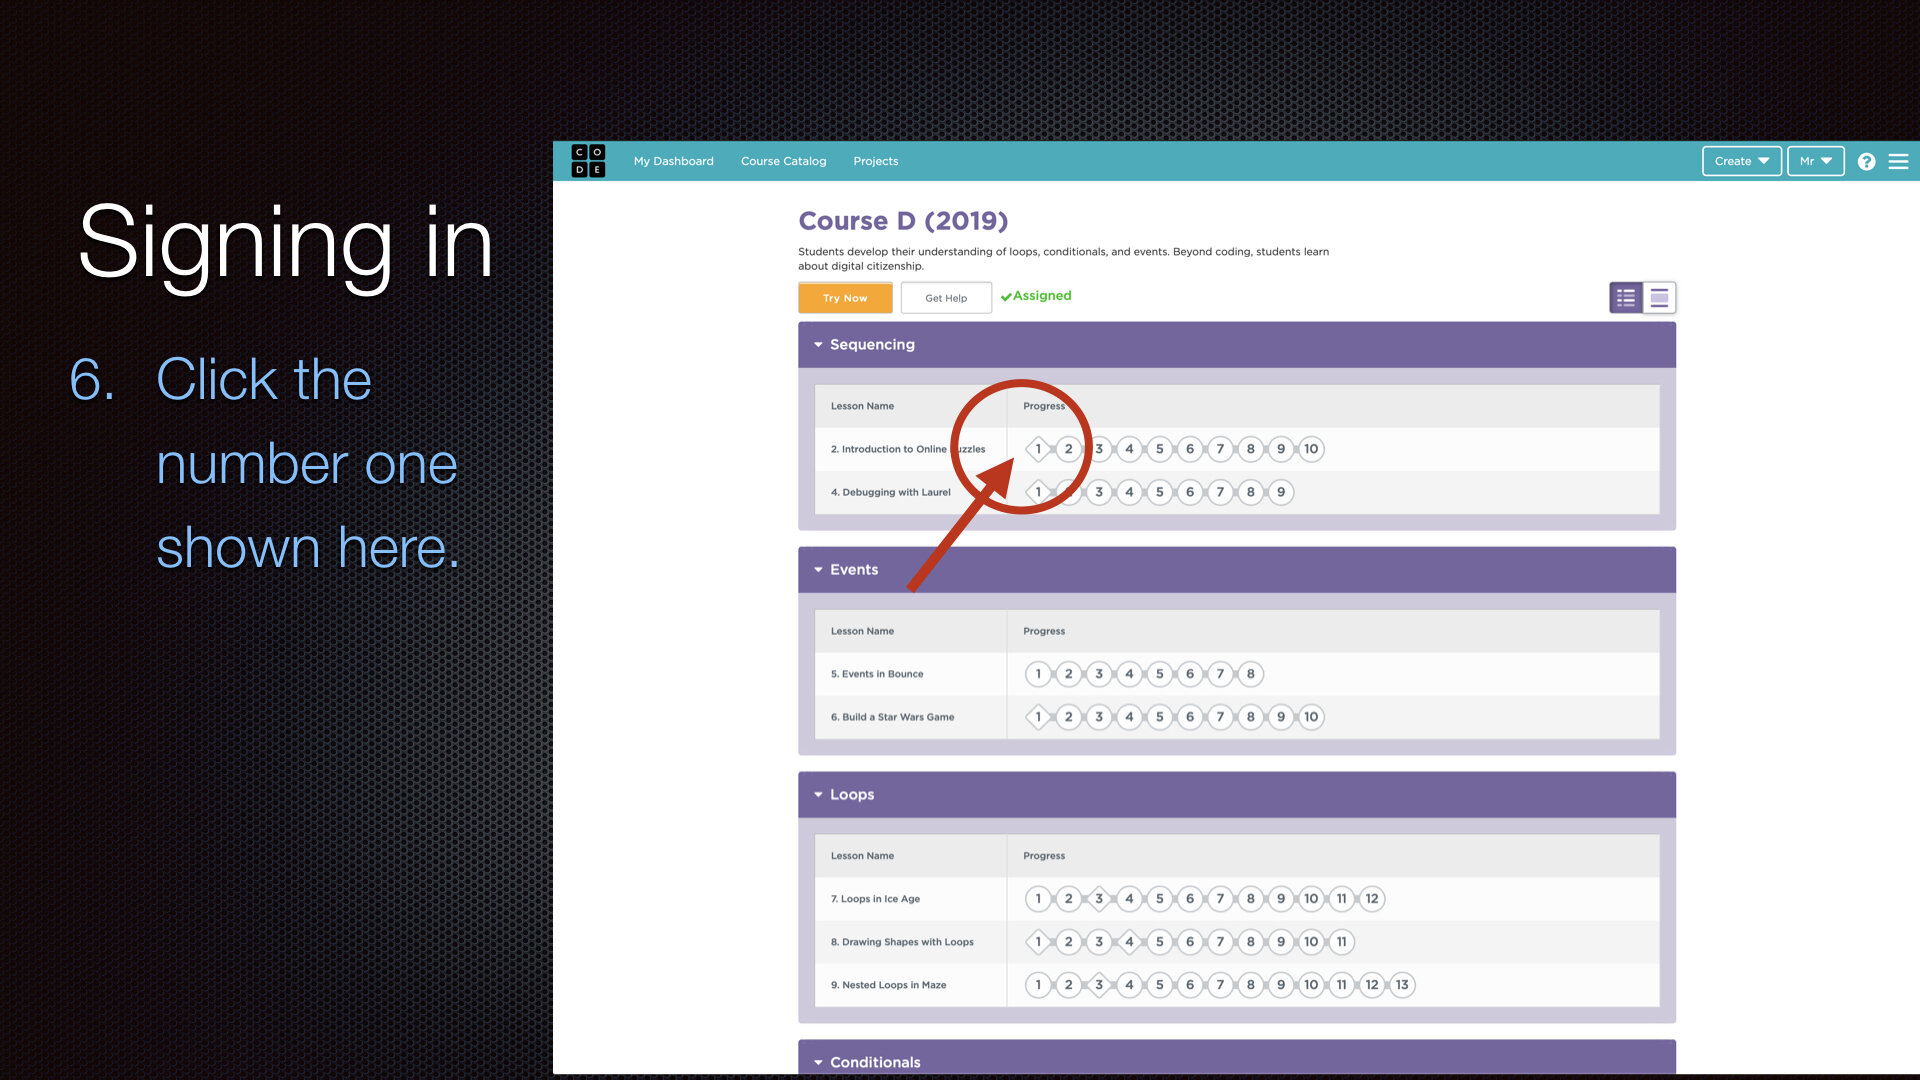Open the hamburger menu icon
1920x1080 pixels.
tap(1898, 161)
